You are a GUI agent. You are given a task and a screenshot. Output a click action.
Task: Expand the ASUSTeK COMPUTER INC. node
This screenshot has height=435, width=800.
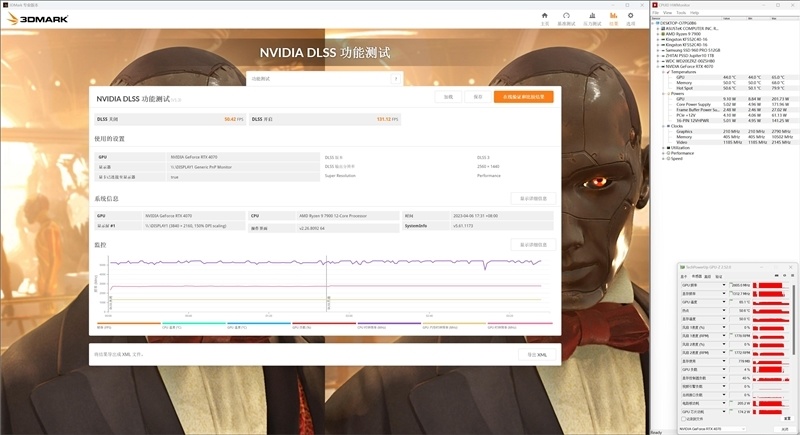click(658, 29)
